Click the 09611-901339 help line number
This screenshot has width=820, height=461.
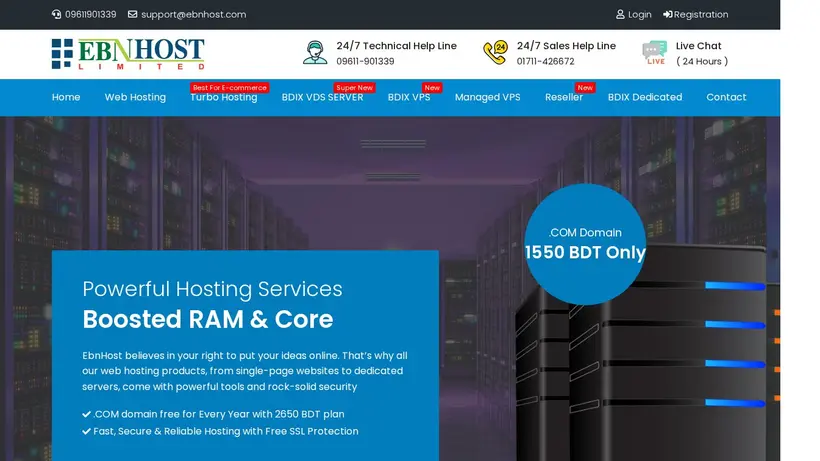tap(365, 61)
